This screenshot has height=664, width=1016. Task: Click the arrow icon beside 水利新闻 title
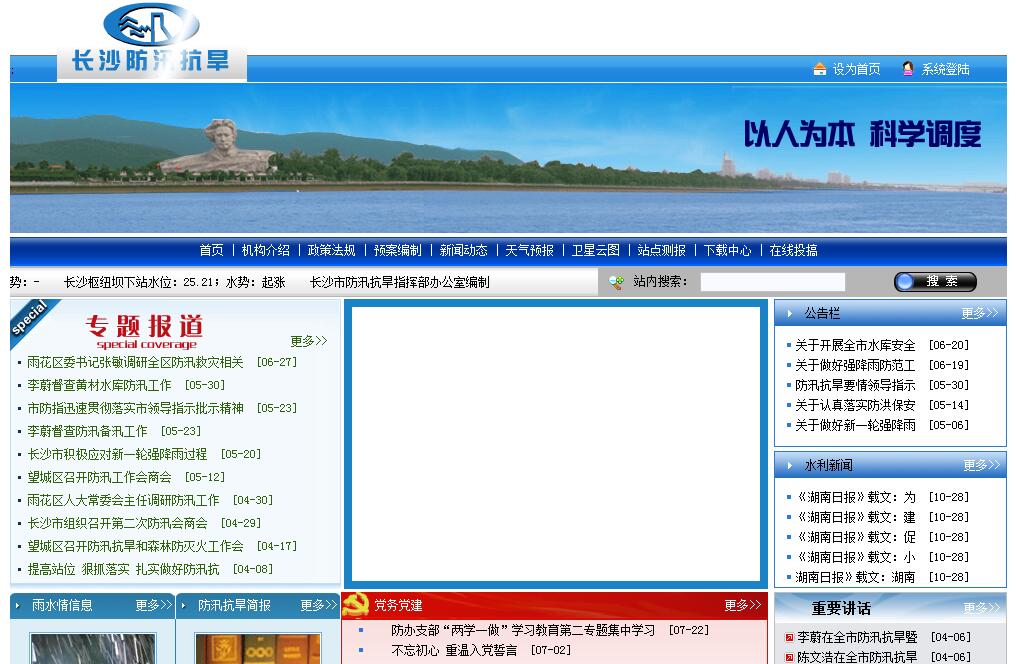(790, 465)
